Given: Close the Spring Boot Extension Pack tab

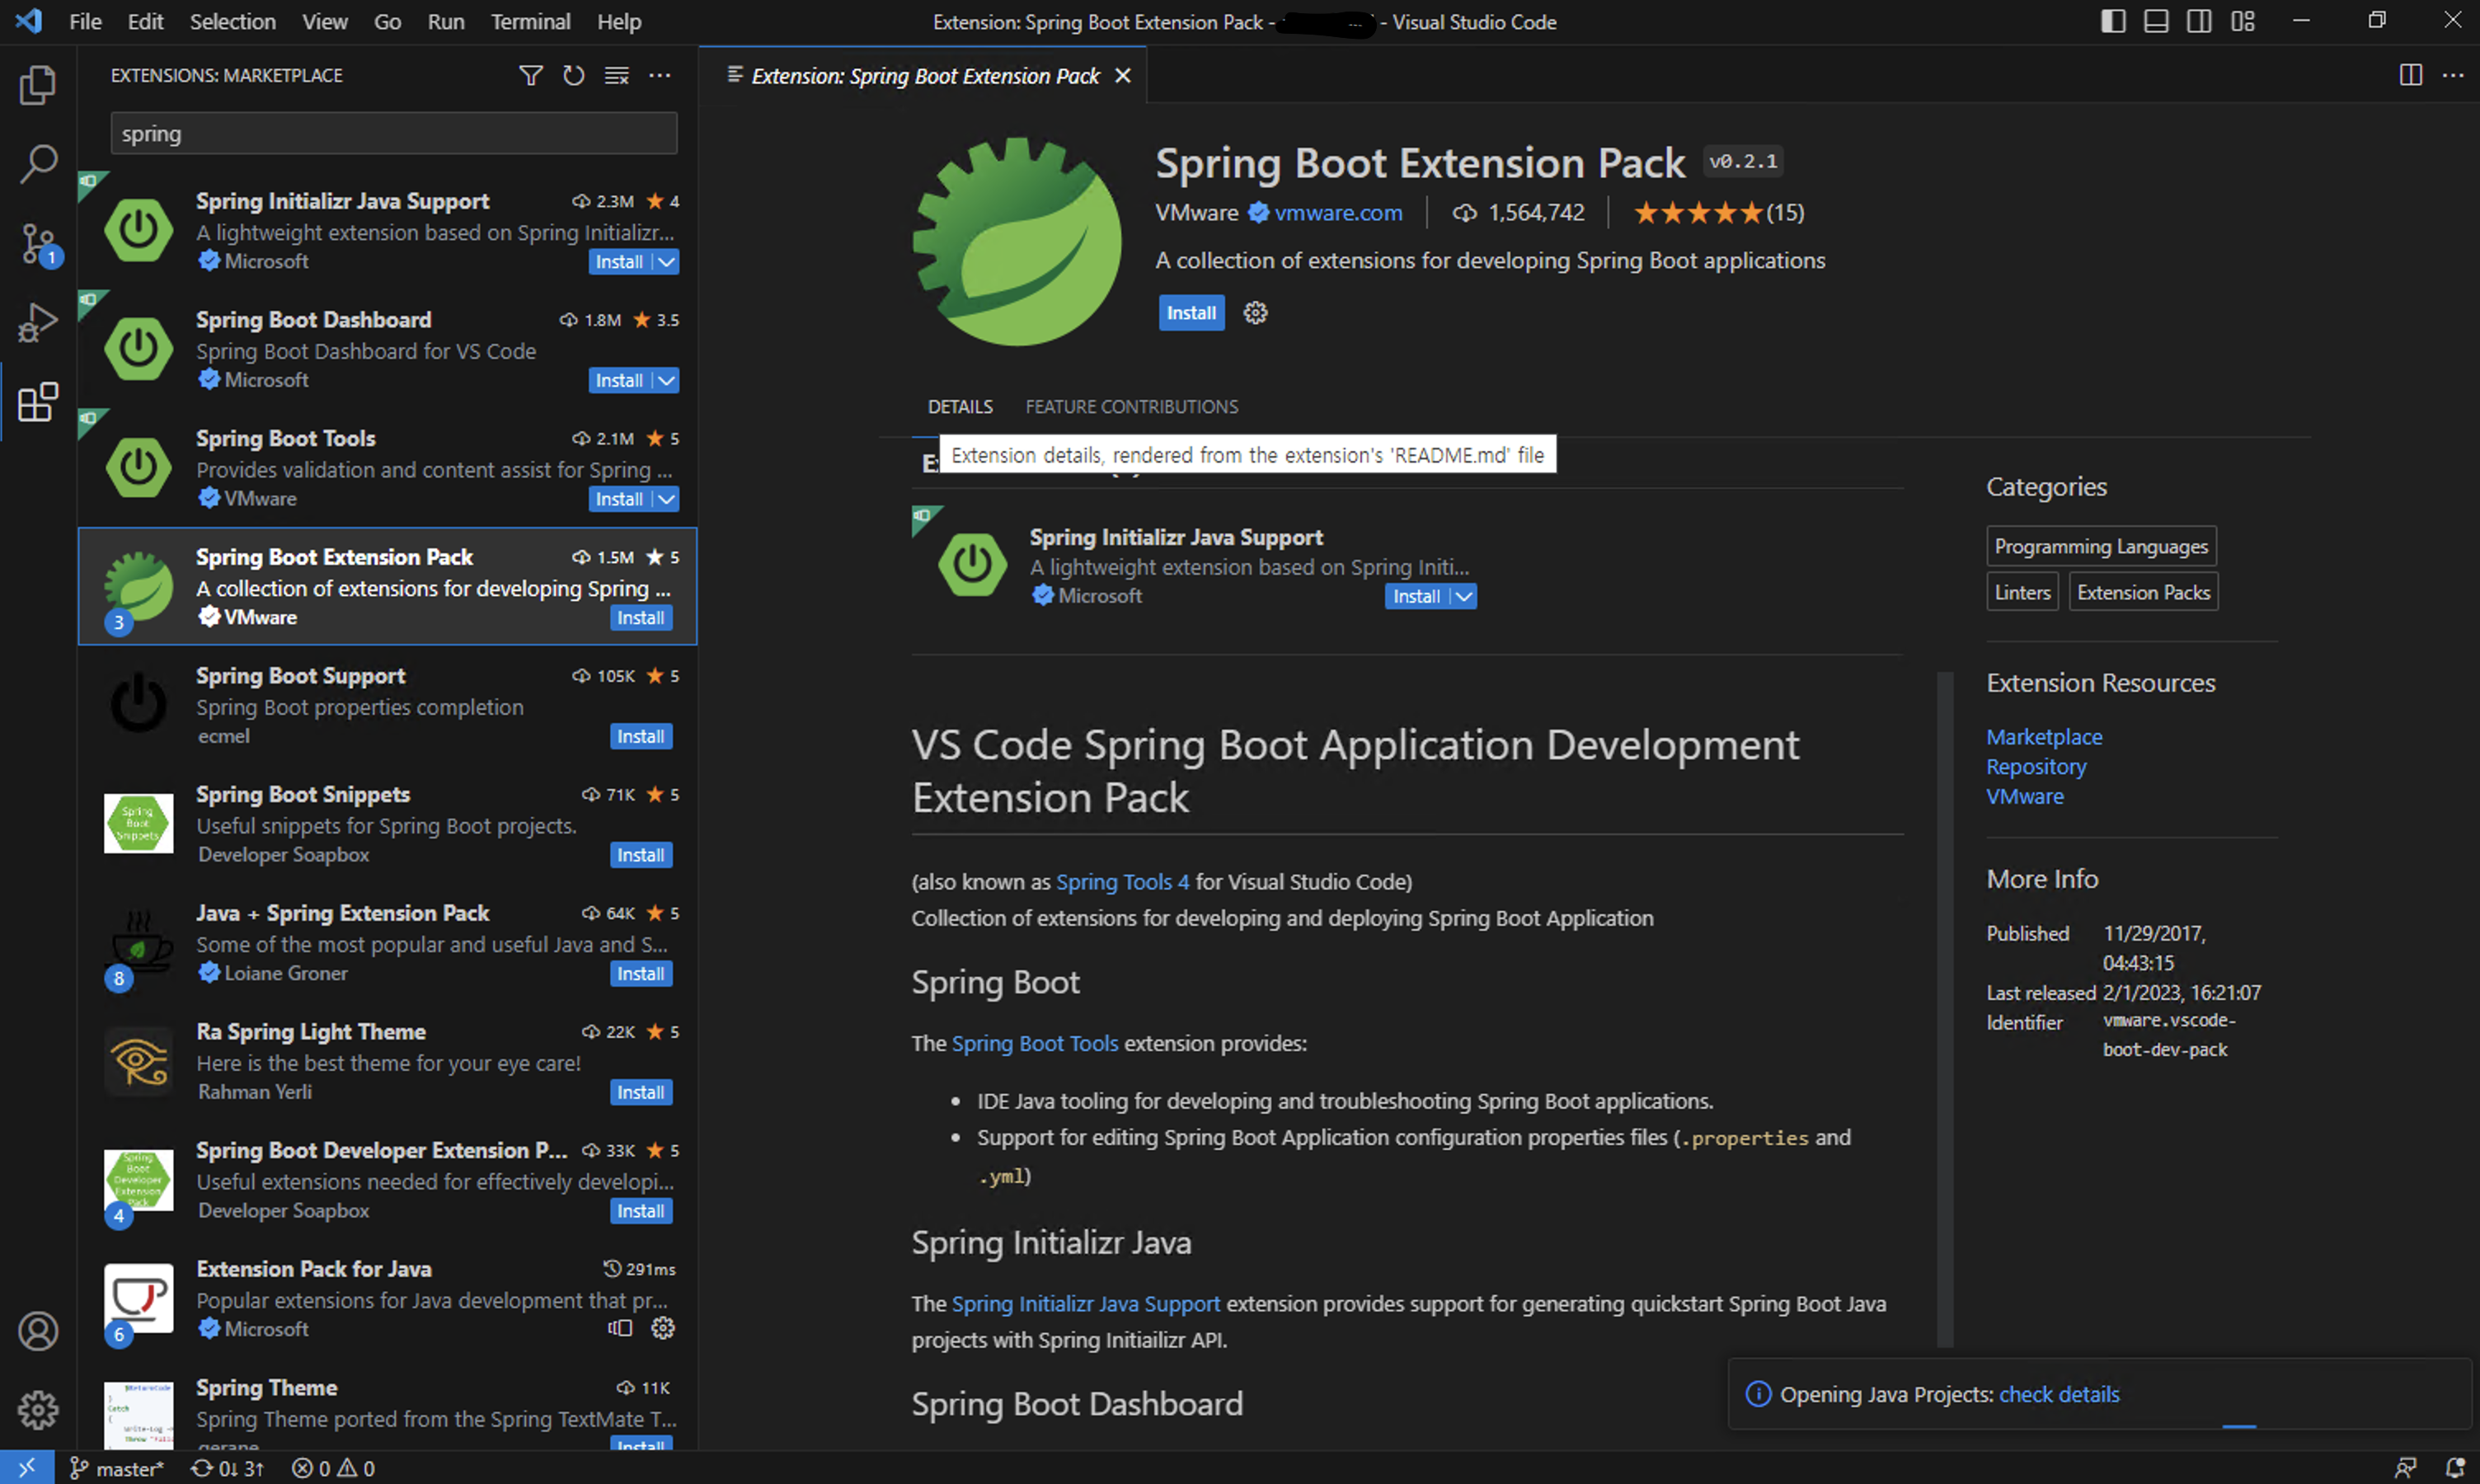Looking at the screenshot, I should [x=1123, y=76].
